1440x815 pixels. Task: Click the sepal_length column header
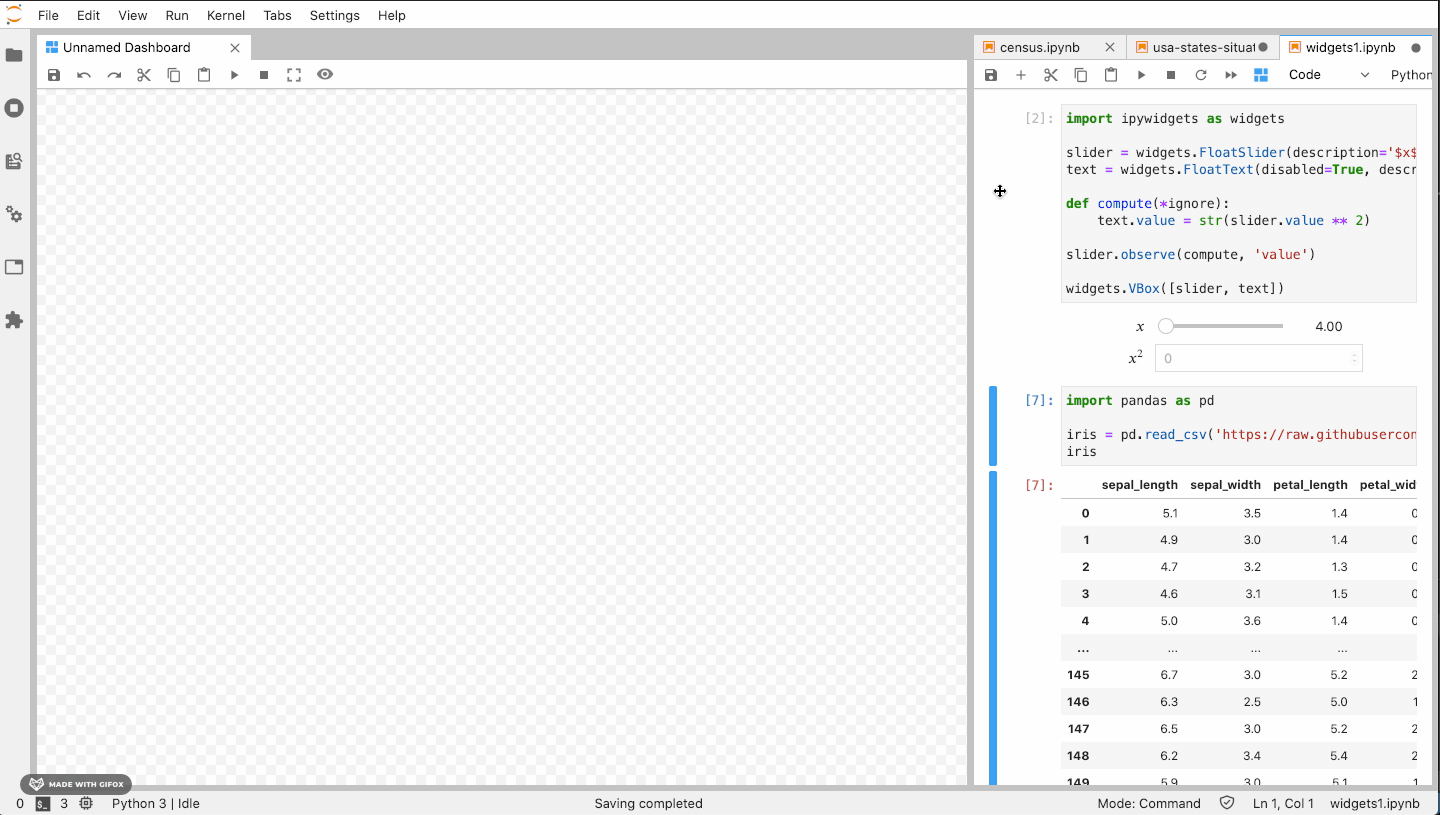pos(1140,485)
